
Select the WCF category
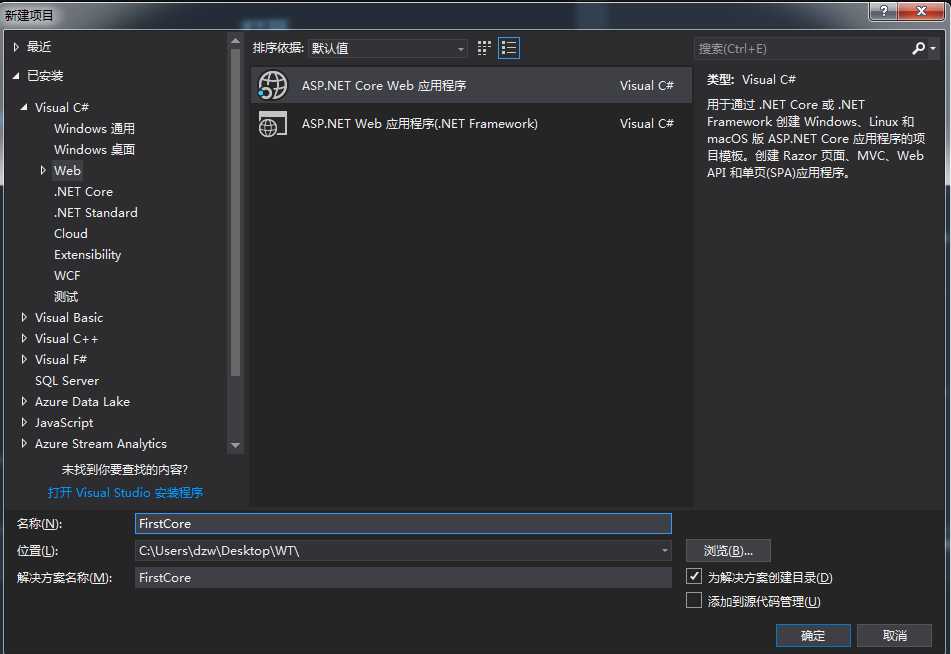point(67,275)
